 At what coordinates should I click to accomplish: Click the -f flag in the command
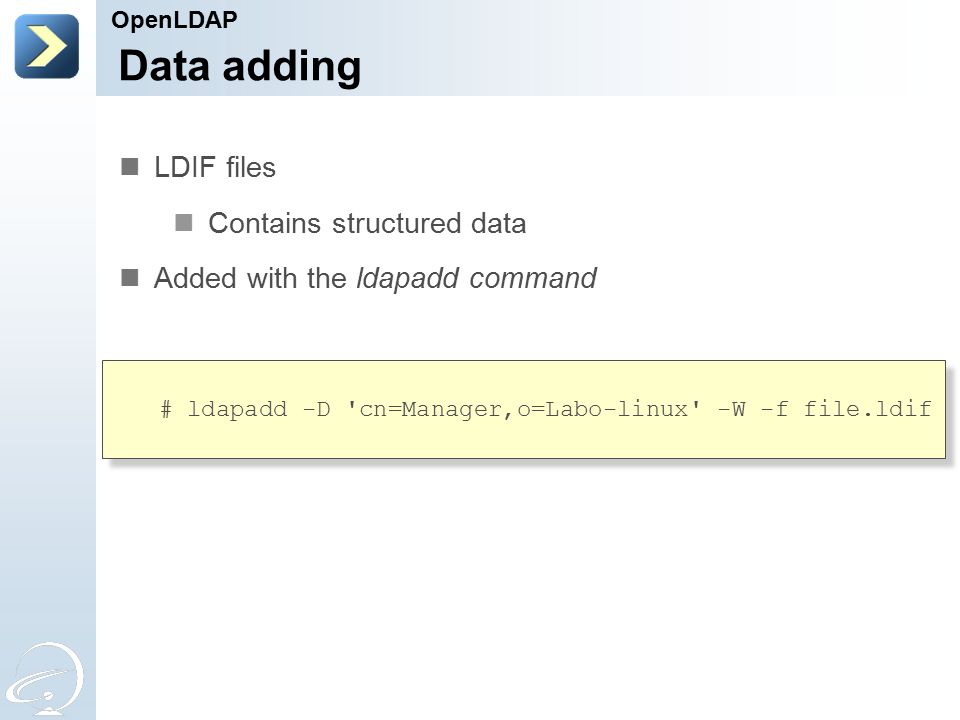tap(774, 408)
